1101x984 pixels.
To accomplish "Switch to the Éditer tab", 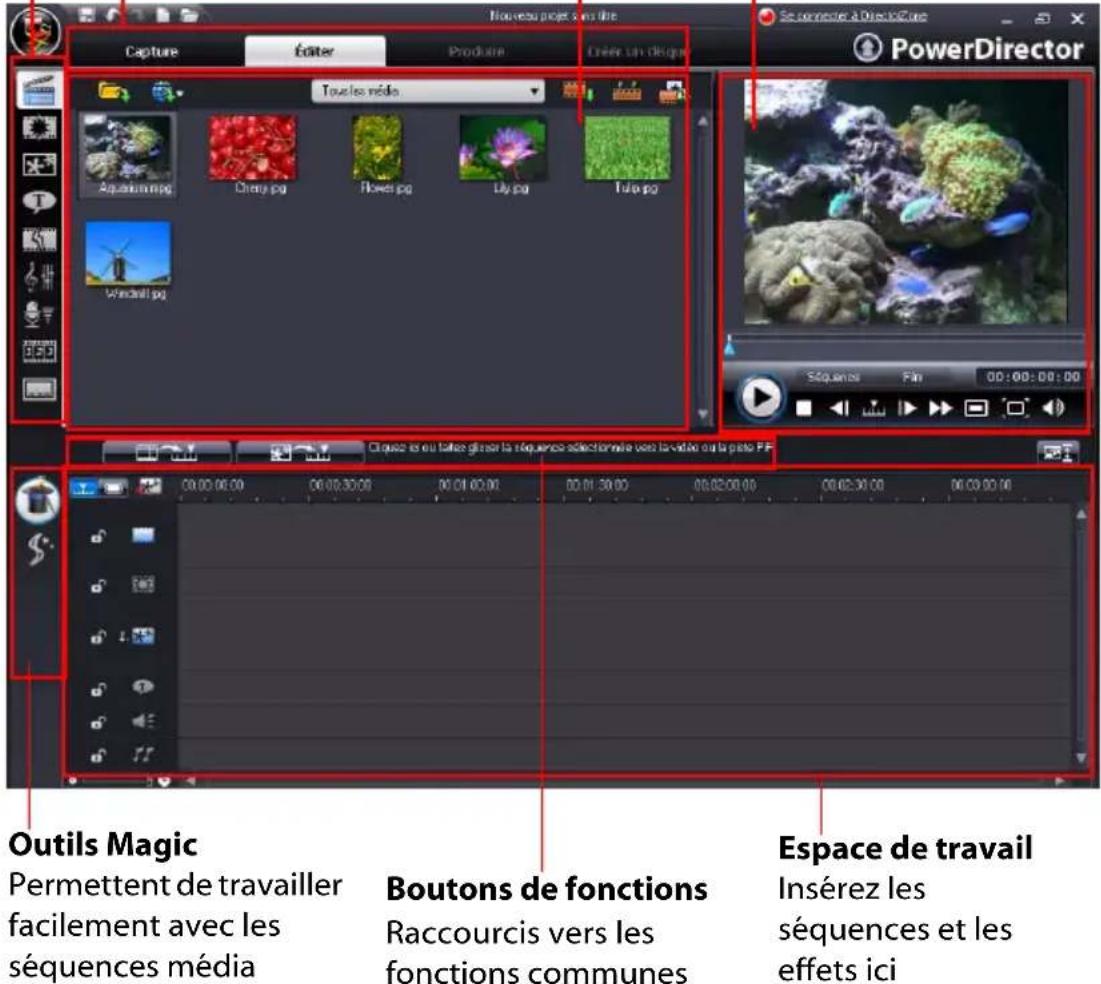I will coord(315,51).
